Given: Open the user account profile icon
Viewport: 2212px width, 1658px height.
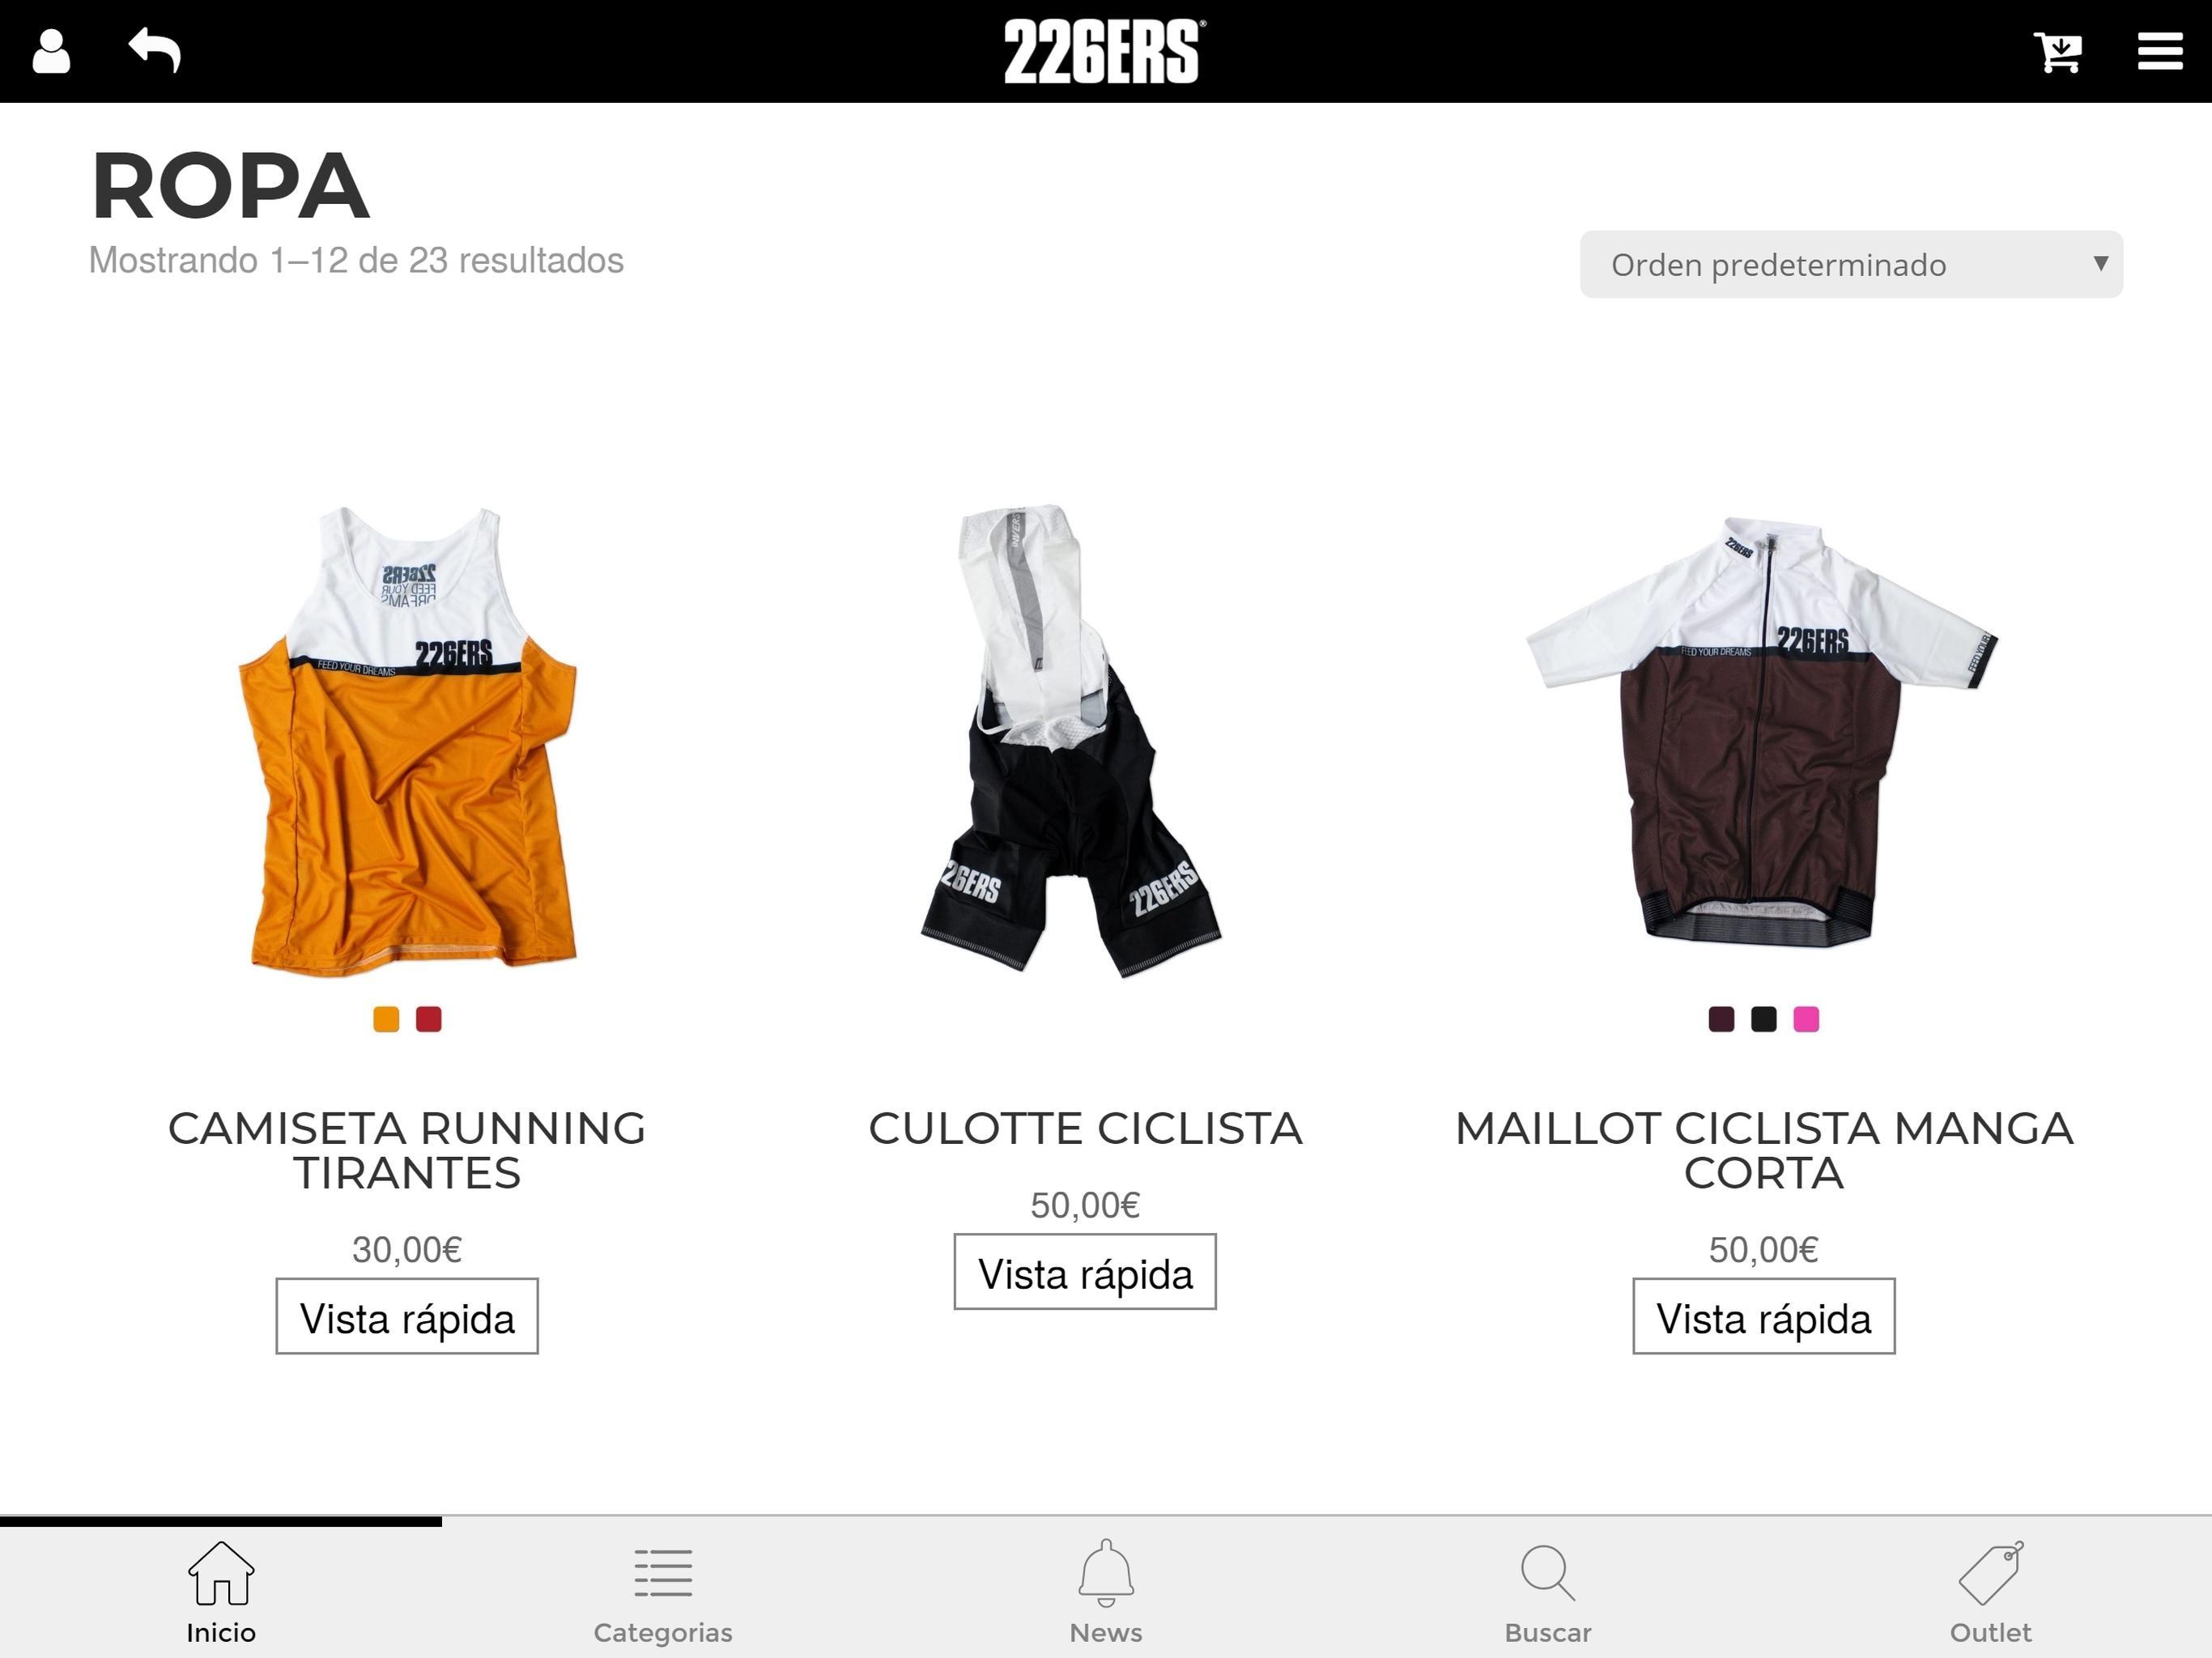Looking at the screenshot, I should (51, 51).
